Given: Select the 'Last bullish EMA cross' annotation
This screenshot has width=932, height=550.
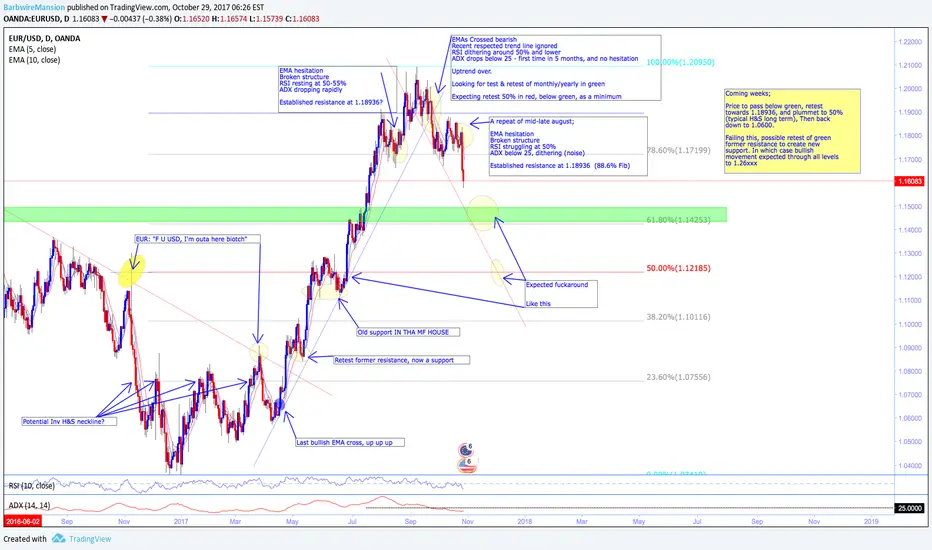Looking at the screenshot, I should coord(350,442).
